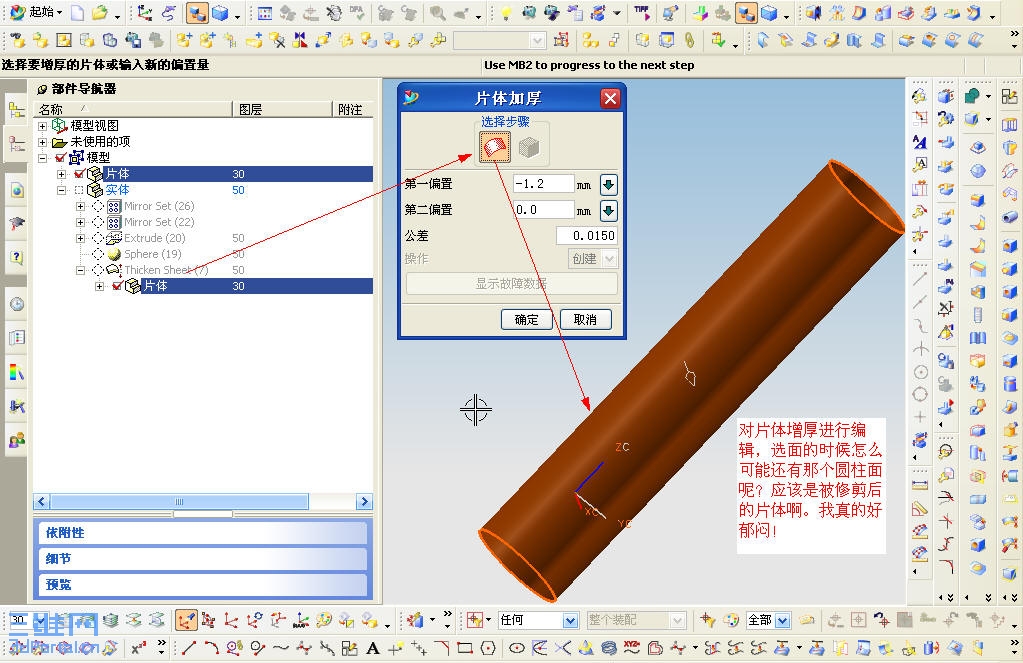Click the 公差 tolerance field

pos(586,236)
